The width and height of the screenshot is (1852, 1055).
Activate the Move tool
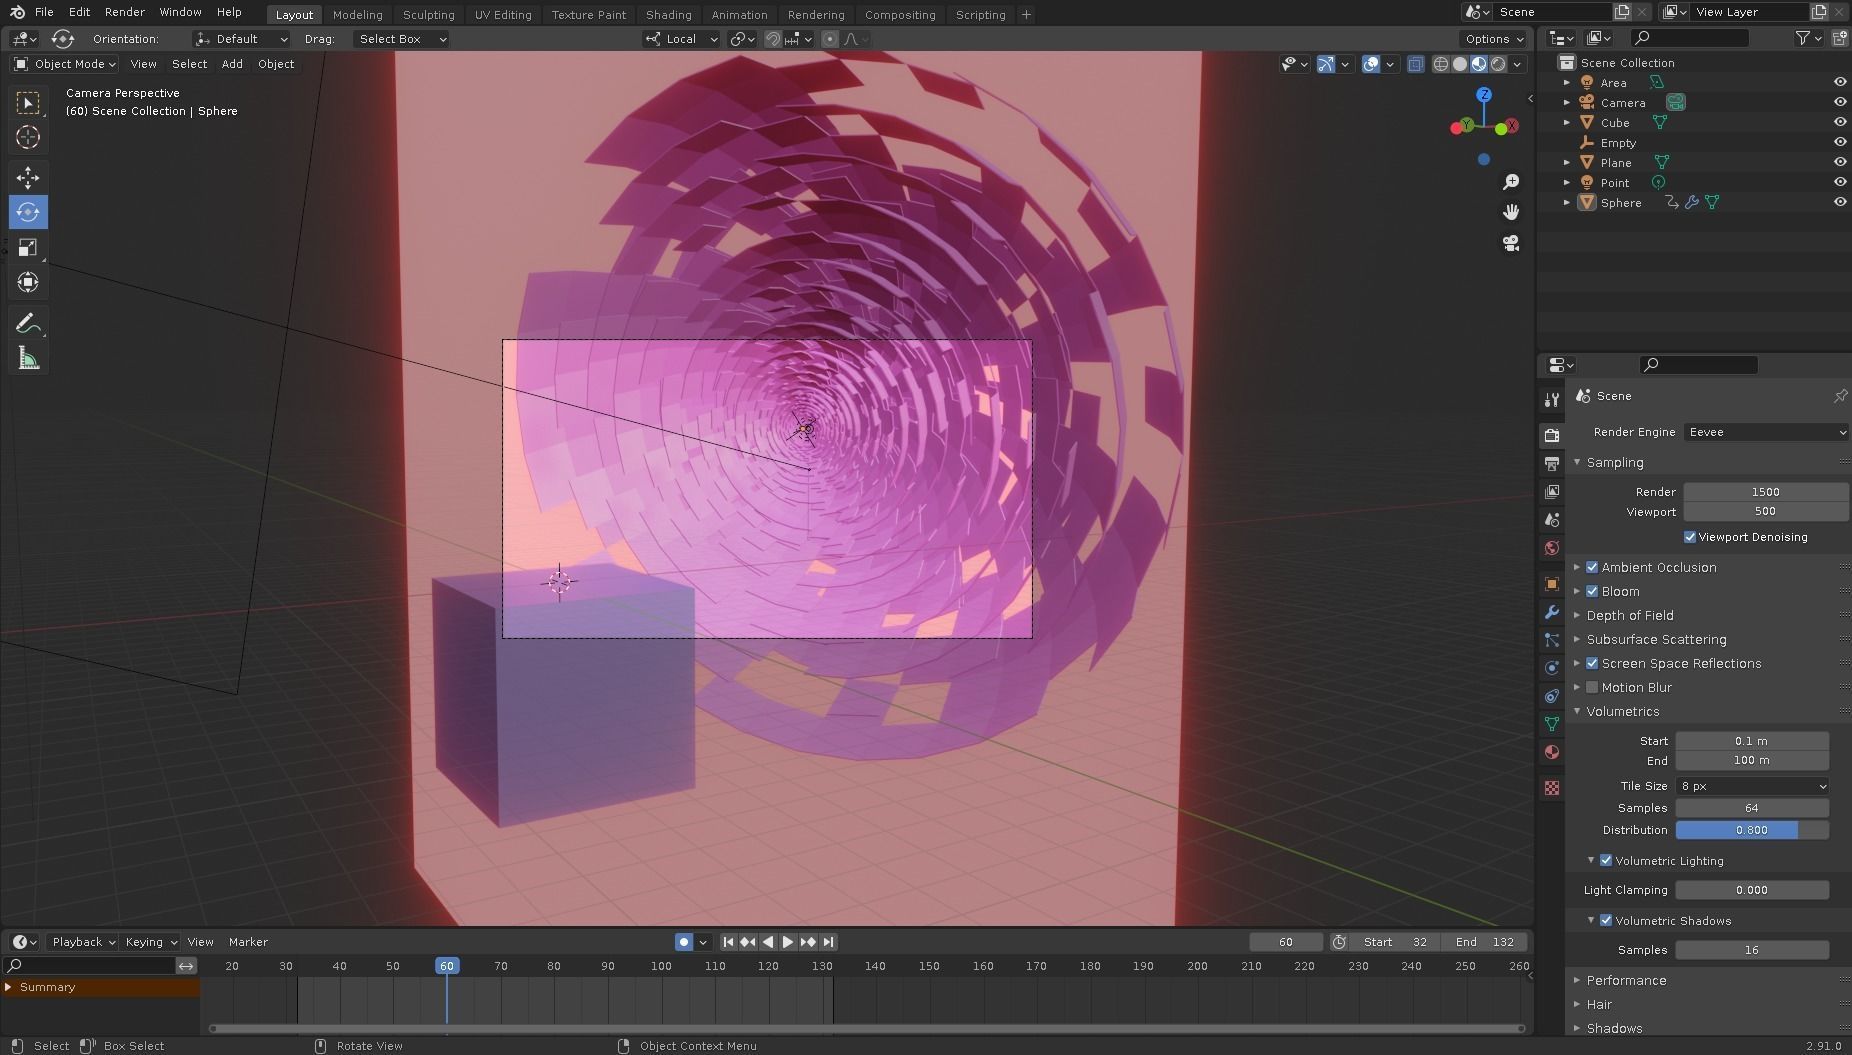click(x=28, y=178)
